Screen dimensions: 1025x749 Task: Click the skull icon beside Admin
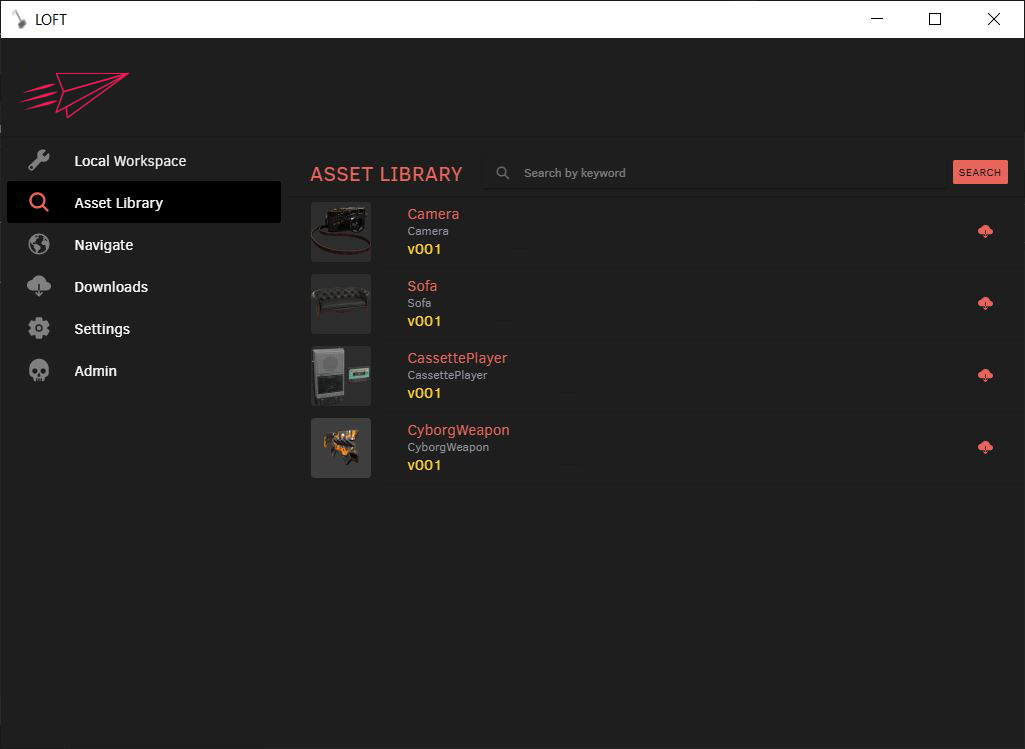click(x=38, y=370)
